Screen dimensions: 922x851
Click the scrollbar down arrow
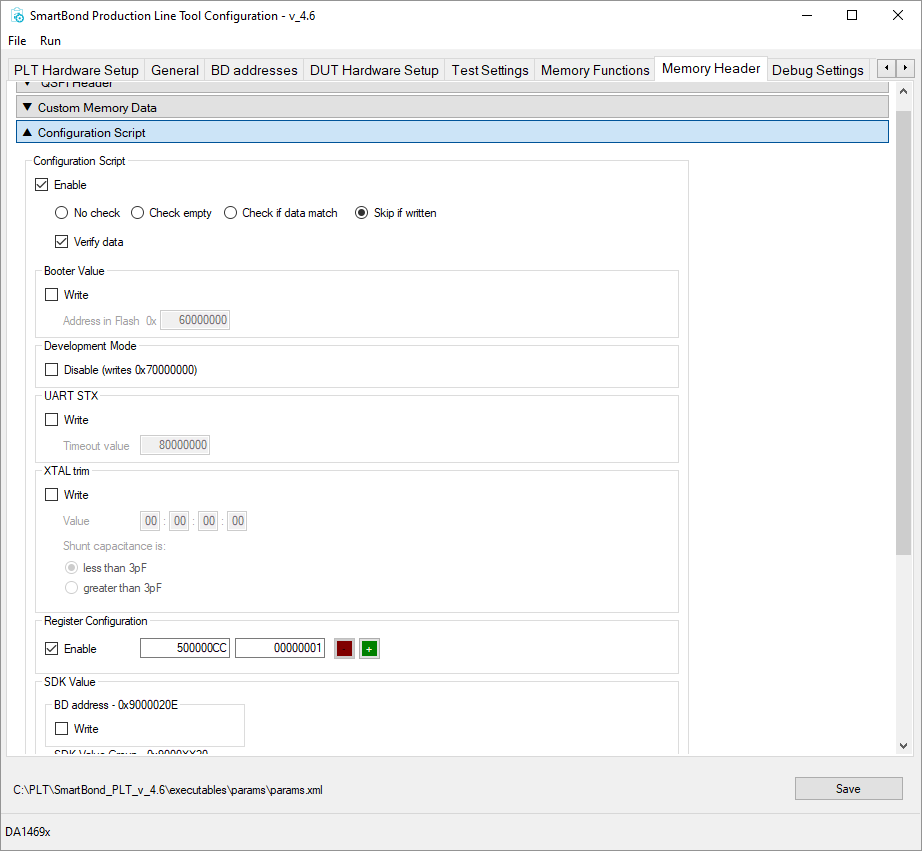click(x=904, y=746)
